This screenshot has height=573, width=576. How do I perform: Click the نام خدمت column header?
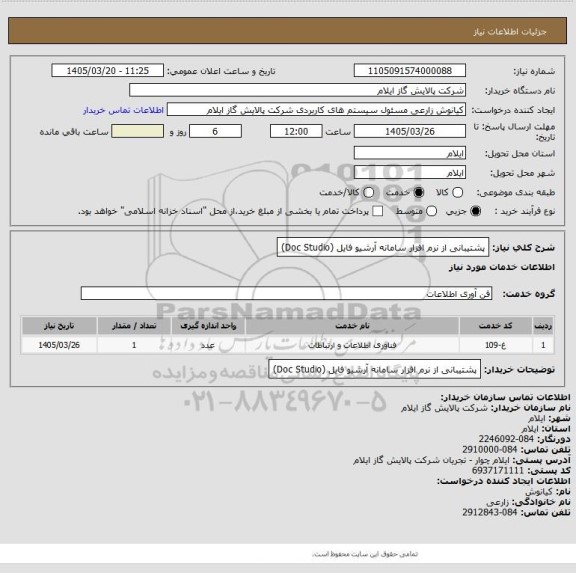pos(352,326)
